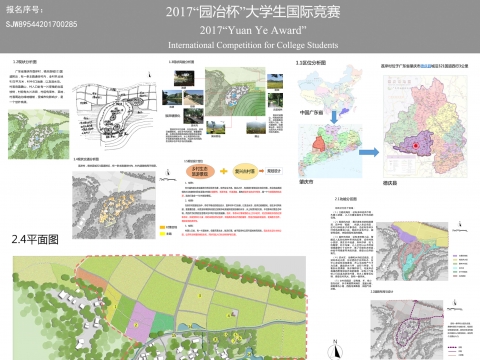Click the "中国广东省" map label
The image size is (480, 360).
point(311,113)
